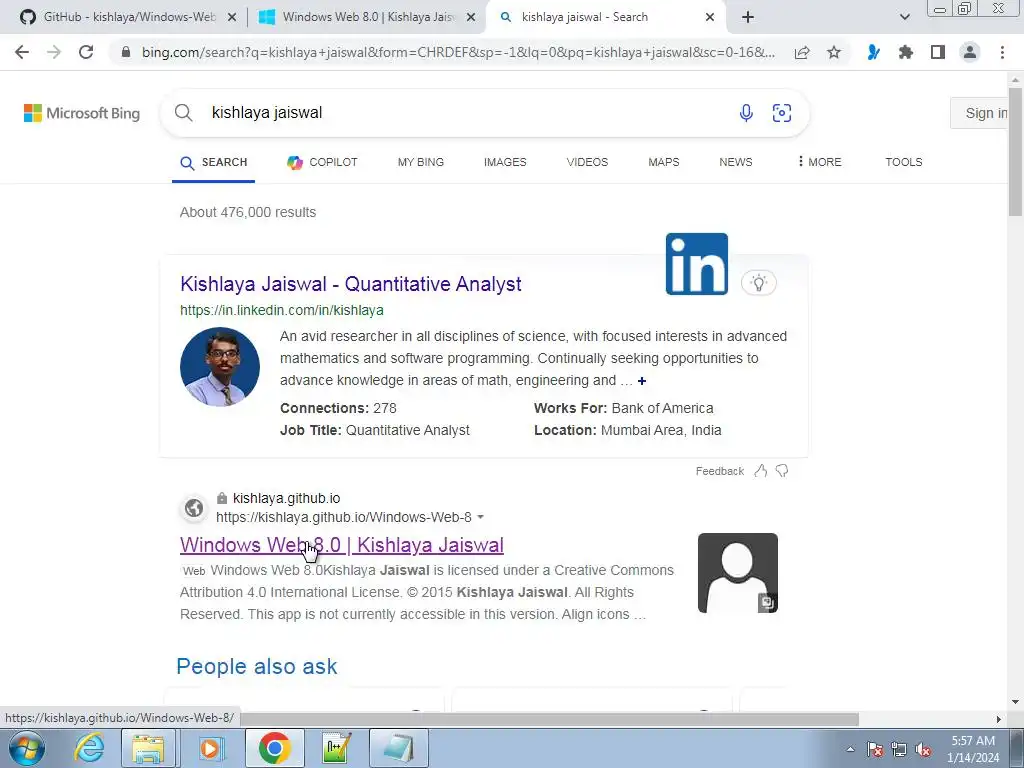Switch to MAPS results
The width and height of the screenshot is (1024, 768).
point(664,162)
